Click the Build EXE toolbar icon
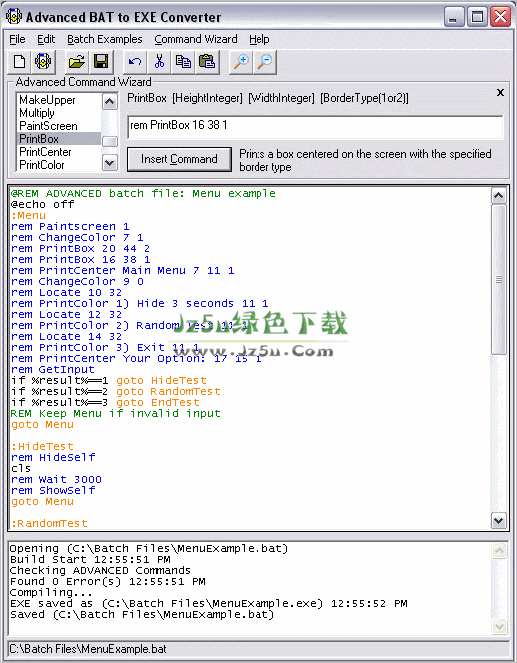Viewport: 517px width, 663px height. click(x=43, y=62)
